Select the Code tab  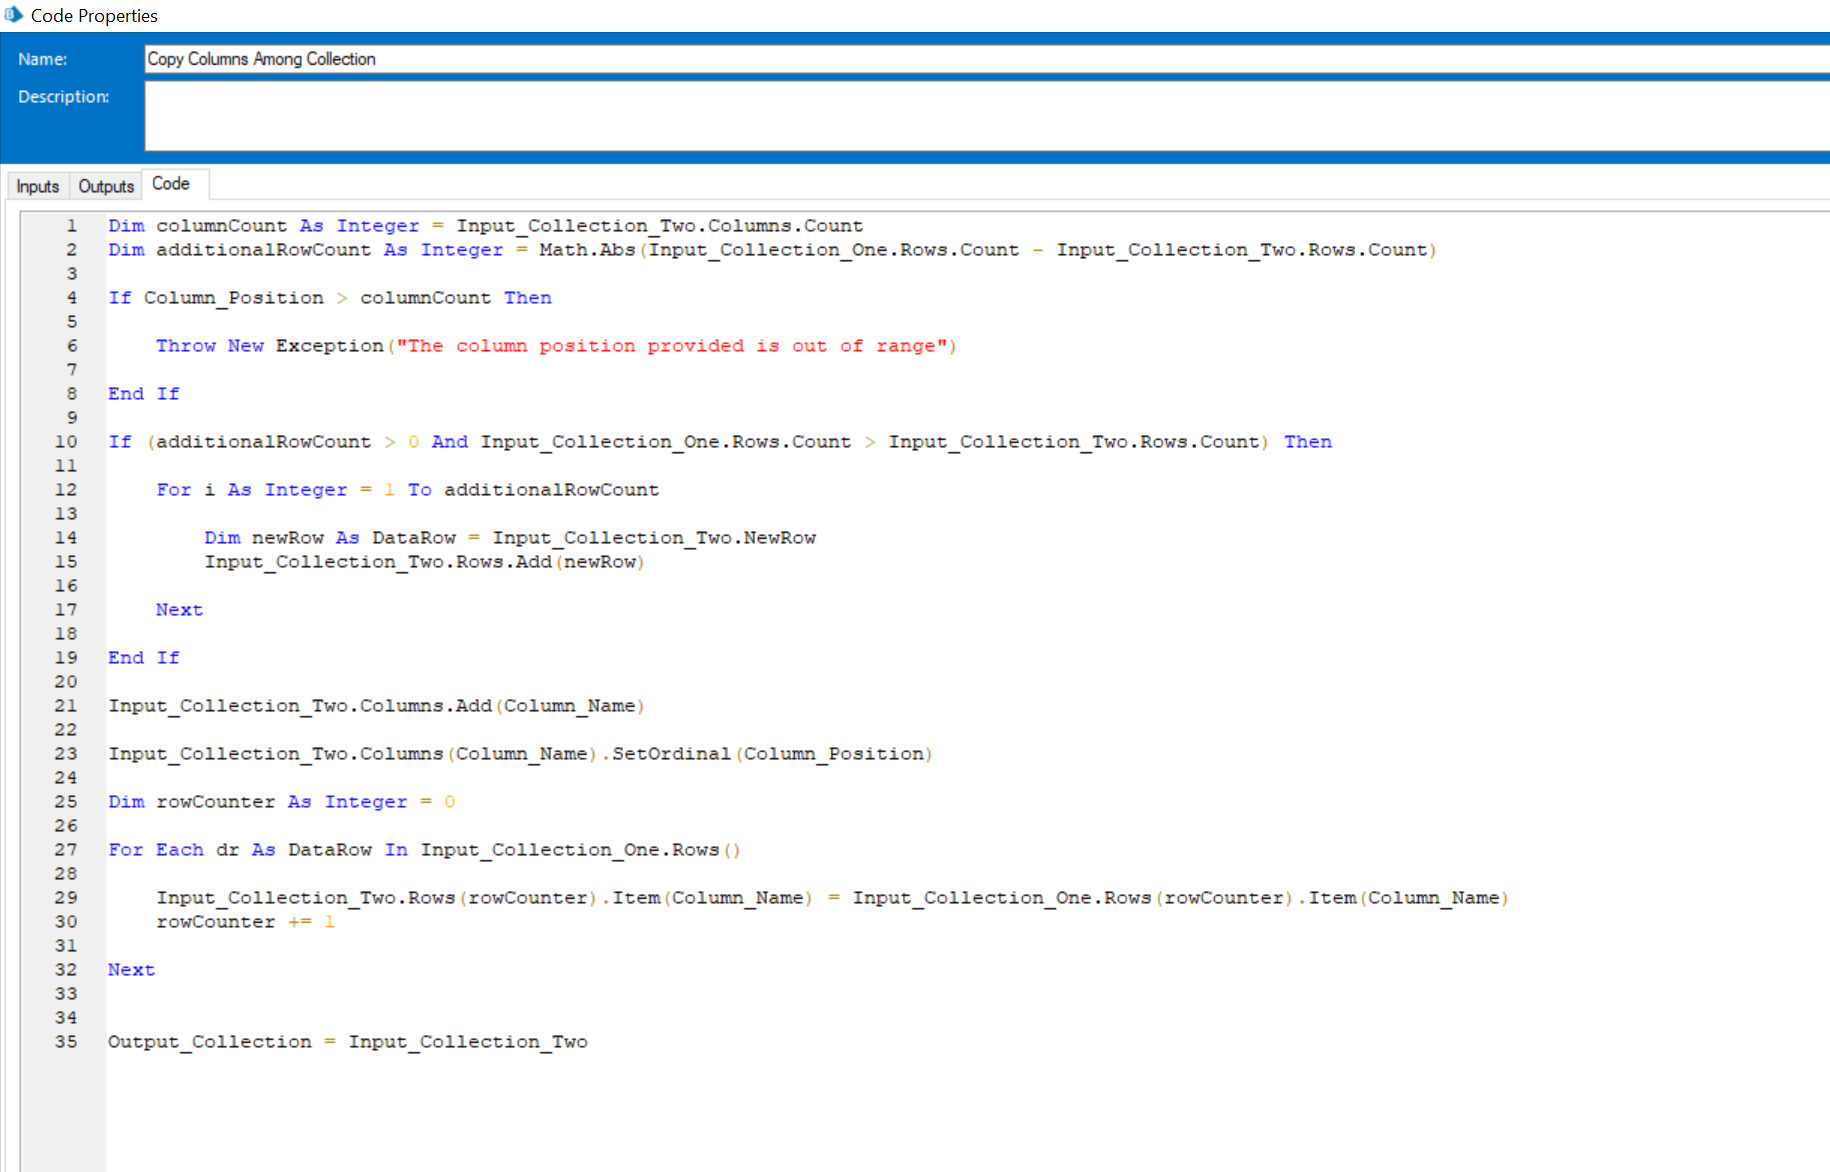click(172, 183)
